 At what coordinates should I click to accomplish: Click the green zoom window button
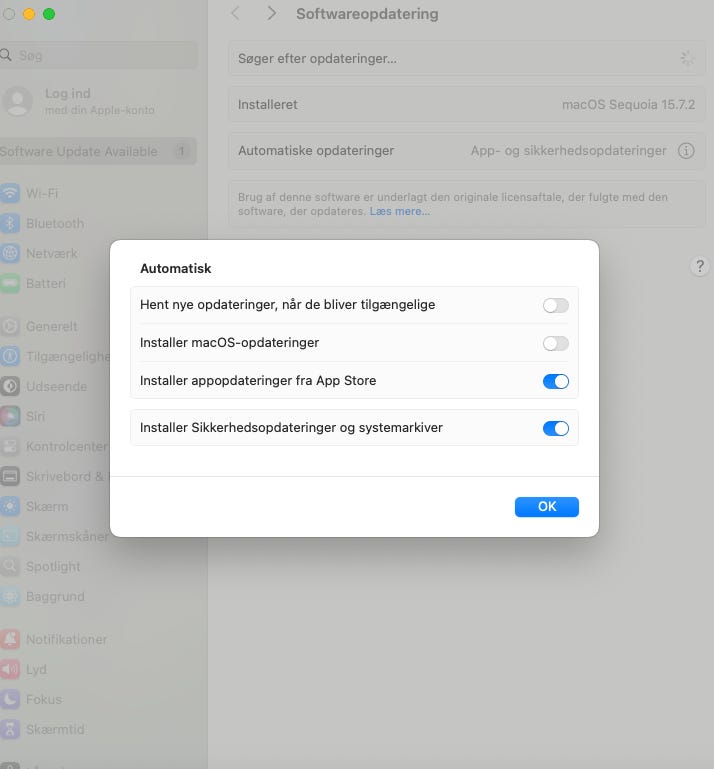[x=49, y=14]
